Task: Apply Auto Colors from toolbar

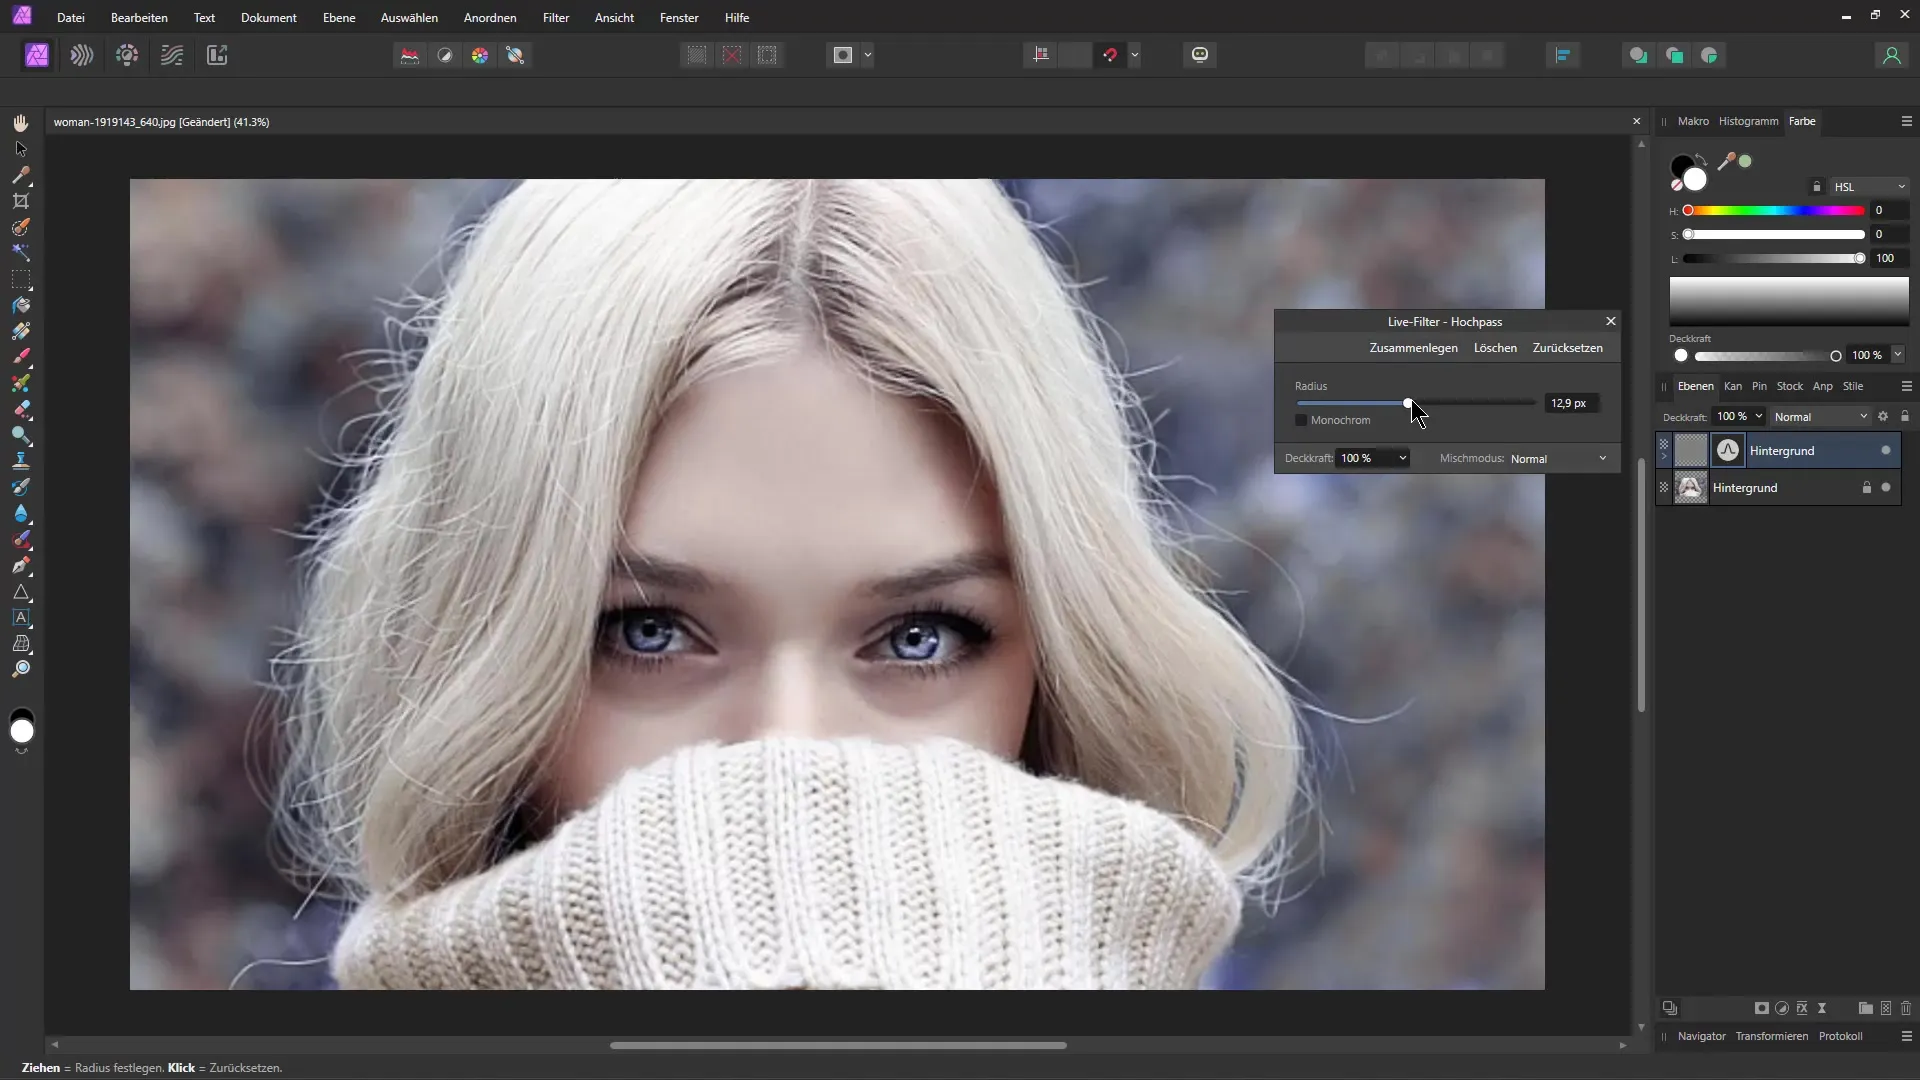Action: pyautogui.click(x=480, y=55)
